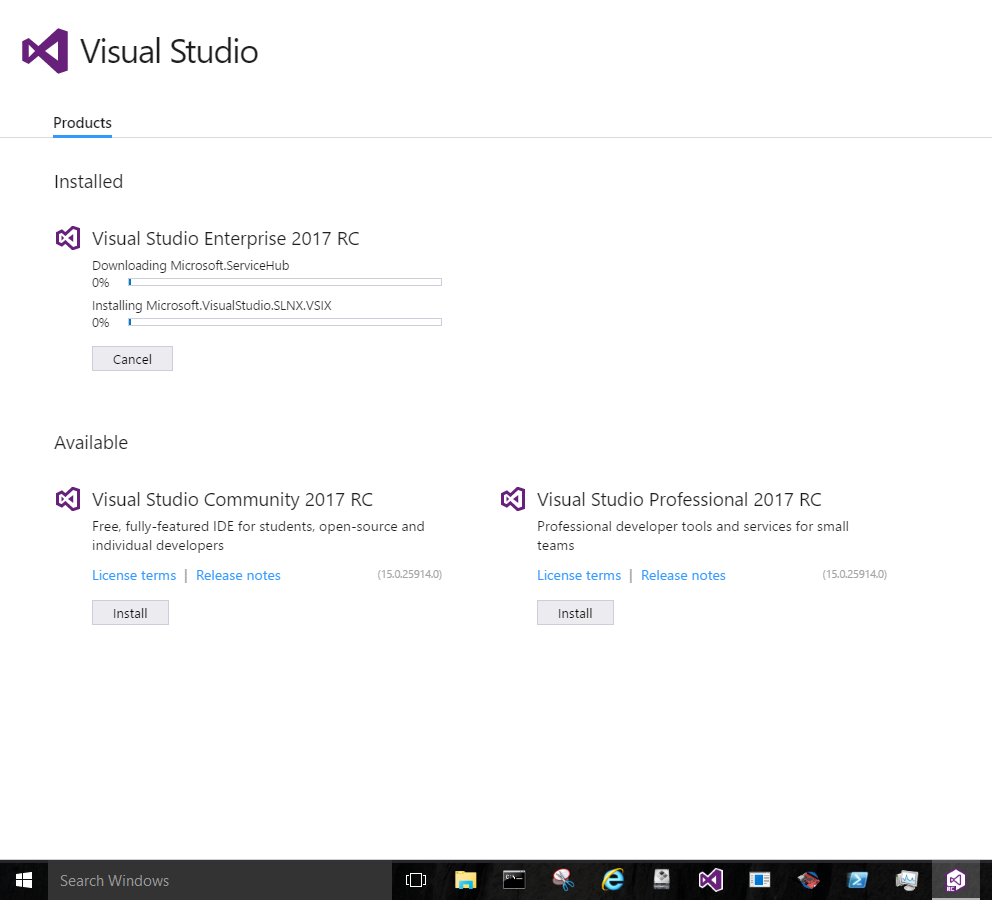The image size is (992, 900).
Task: Click the Visual Studio wordmark in the header
Action: click(169, 51)
